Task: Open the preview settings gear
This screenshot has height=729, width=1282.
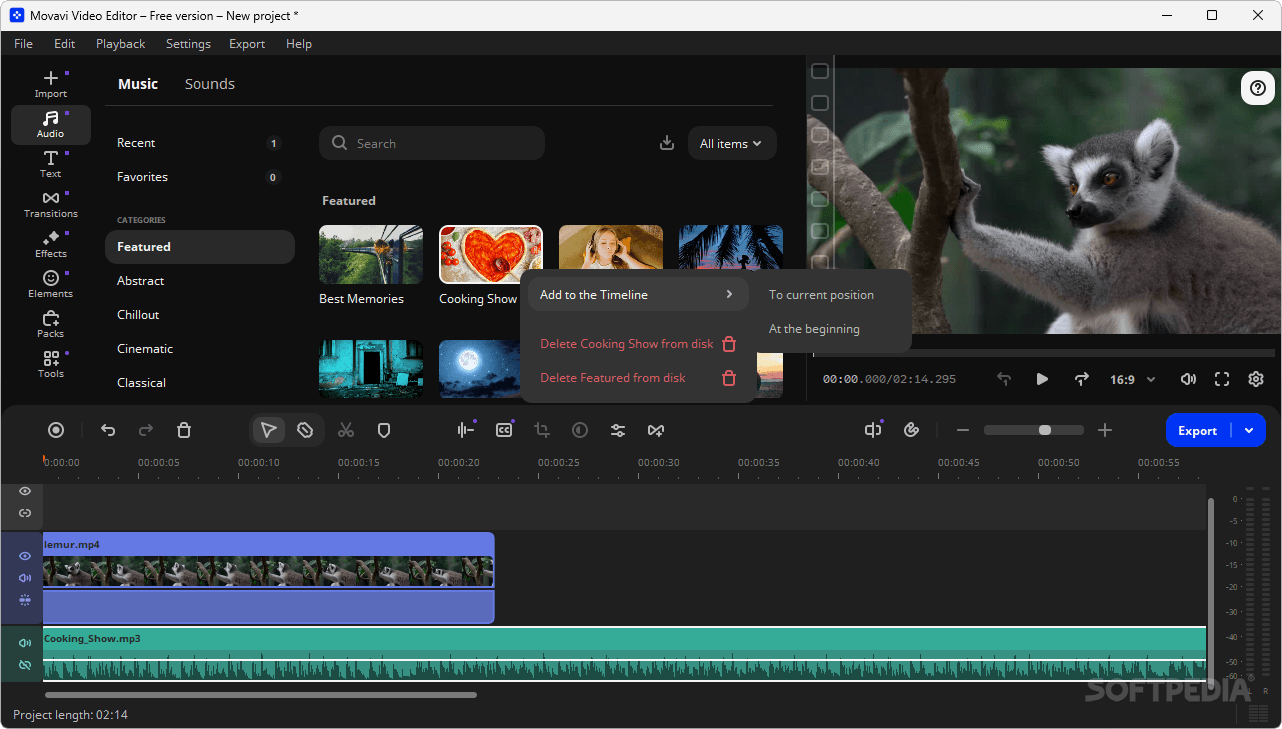Action: pyautogui.click(x=1256, y=379)
